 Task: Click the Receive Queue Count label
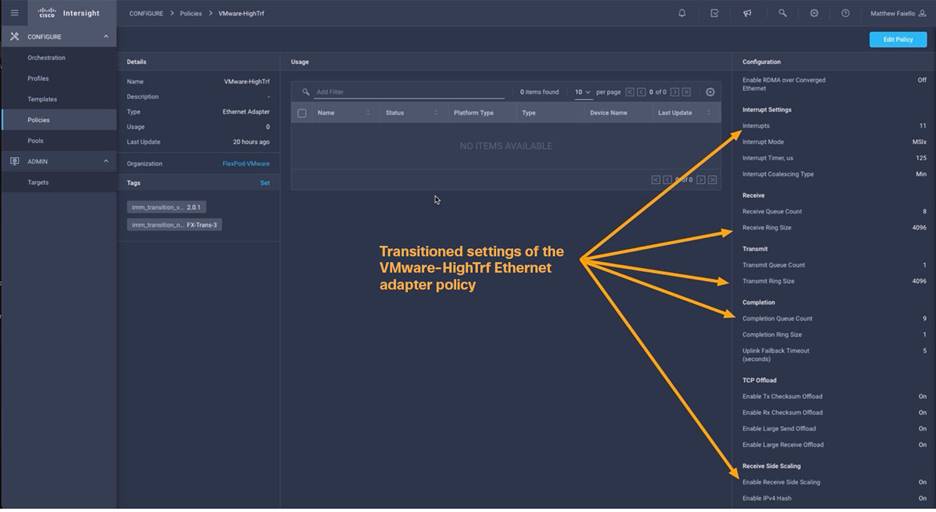point(772,211)
